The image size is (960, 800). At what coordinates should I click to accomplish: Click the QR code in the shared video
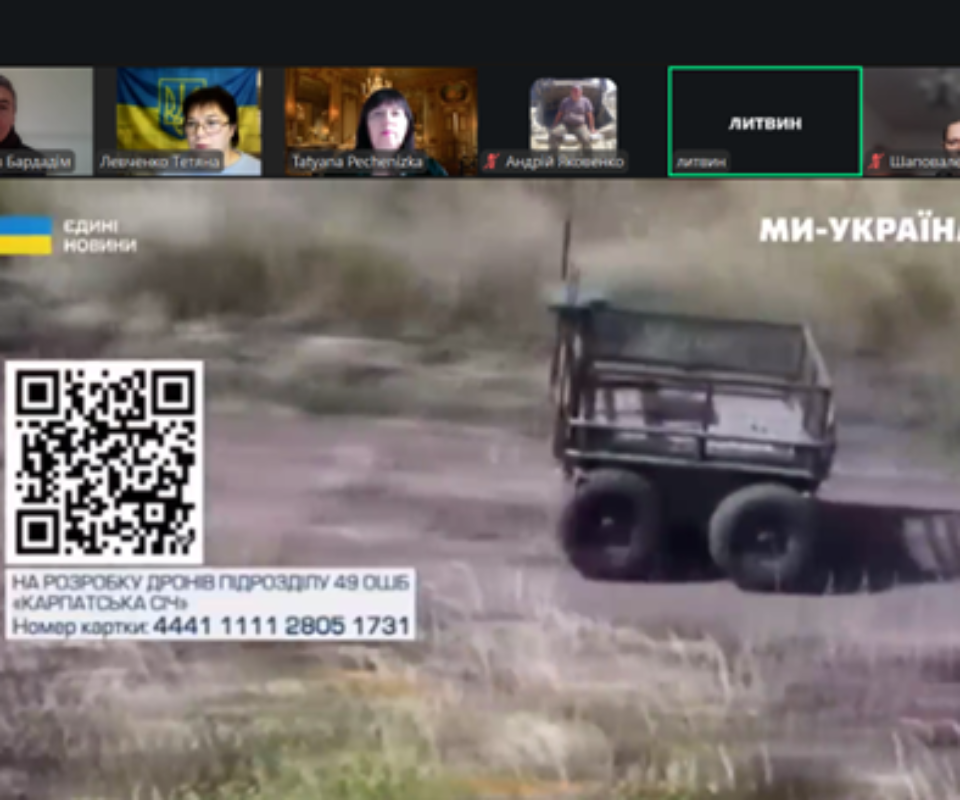point(104,462)
